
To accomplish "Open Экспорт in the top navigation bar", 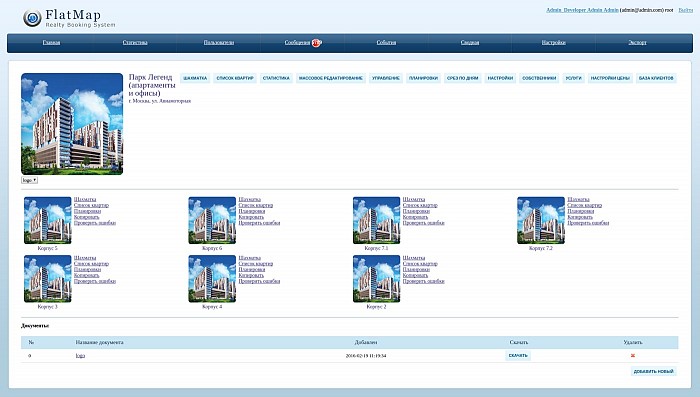I will click(637, 42).
